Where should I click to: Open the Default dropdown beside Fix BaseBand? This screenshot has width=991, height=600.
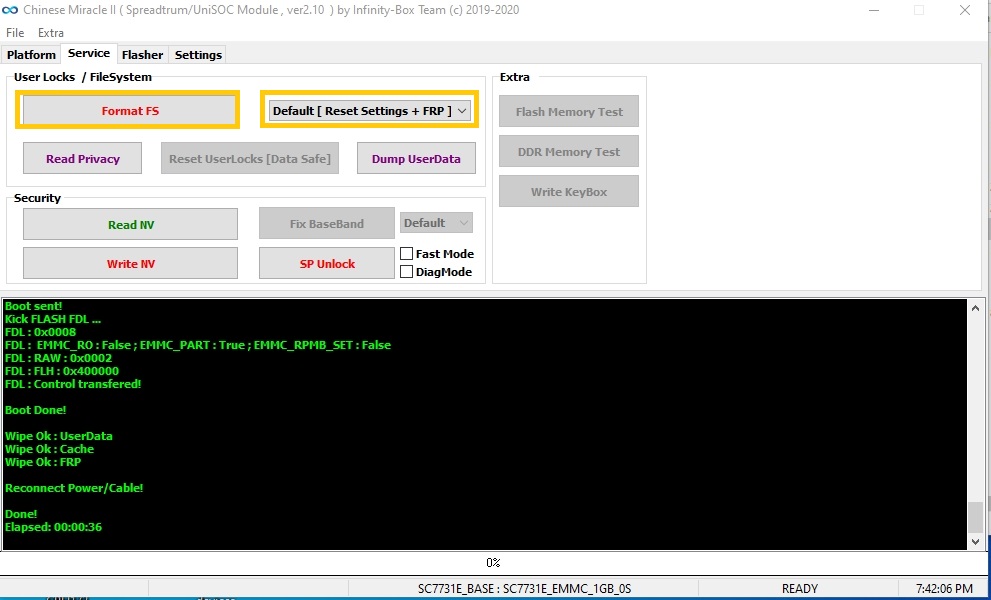tap(436, 223)
